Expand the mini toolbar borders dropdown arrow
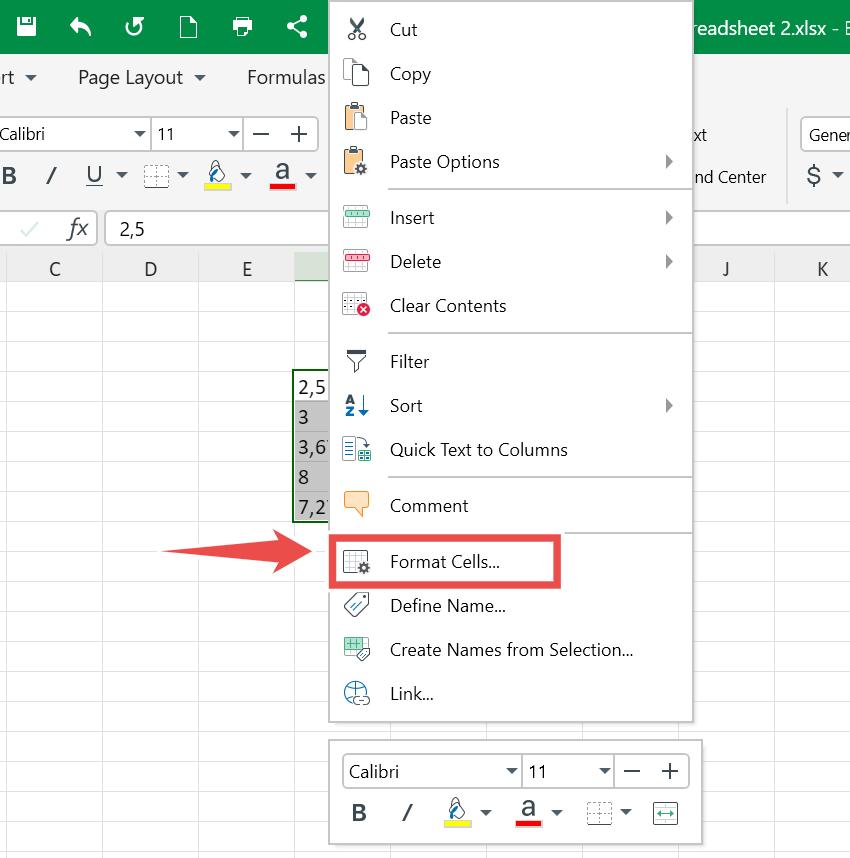This screenshot has width=850, height=858. pos(626,813)
